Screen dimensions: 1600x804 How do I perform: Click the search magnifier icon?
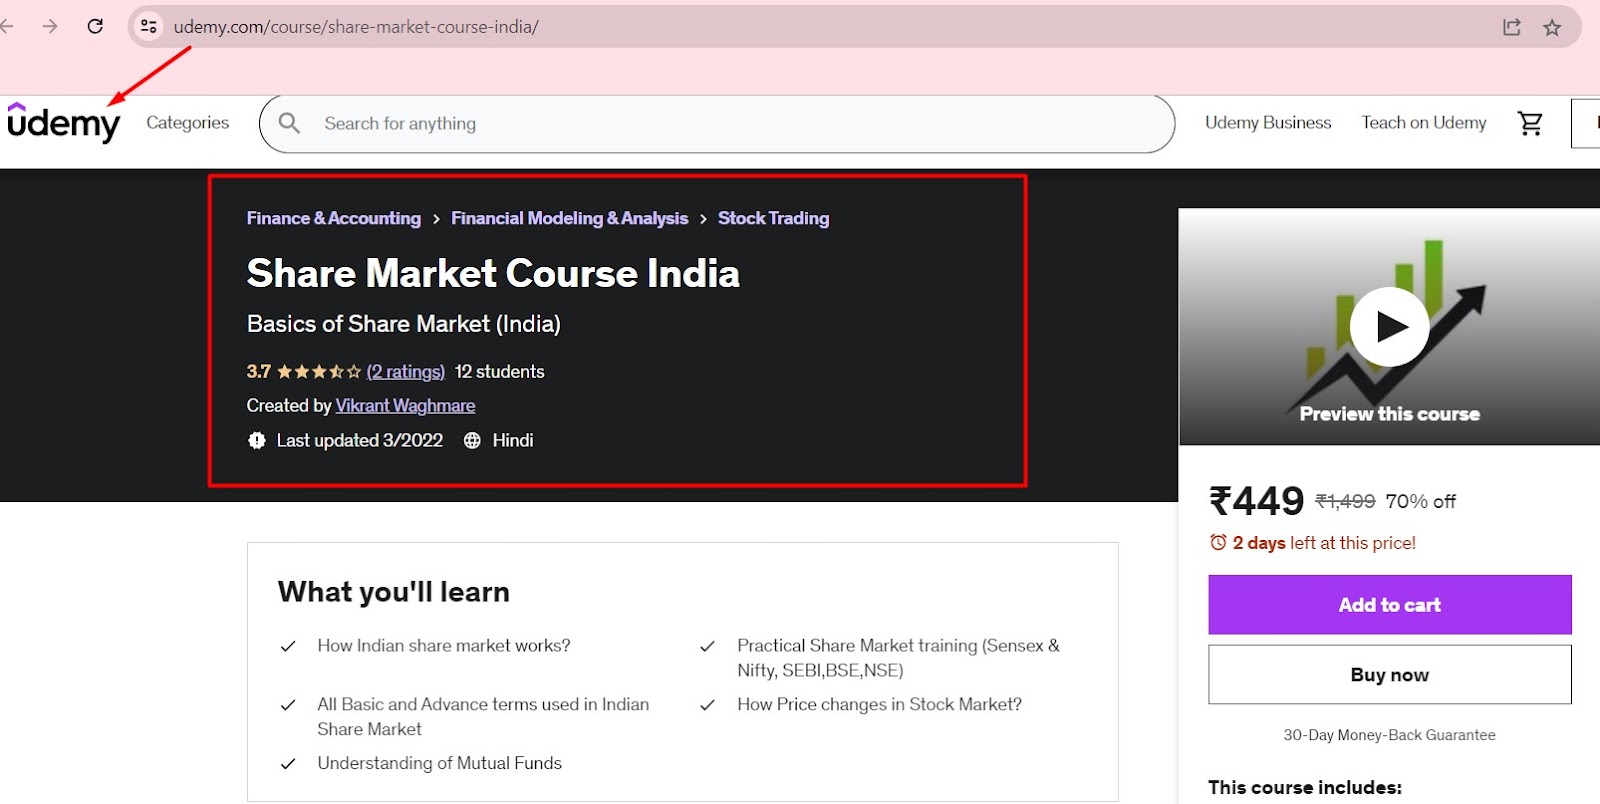coord(289,123)
